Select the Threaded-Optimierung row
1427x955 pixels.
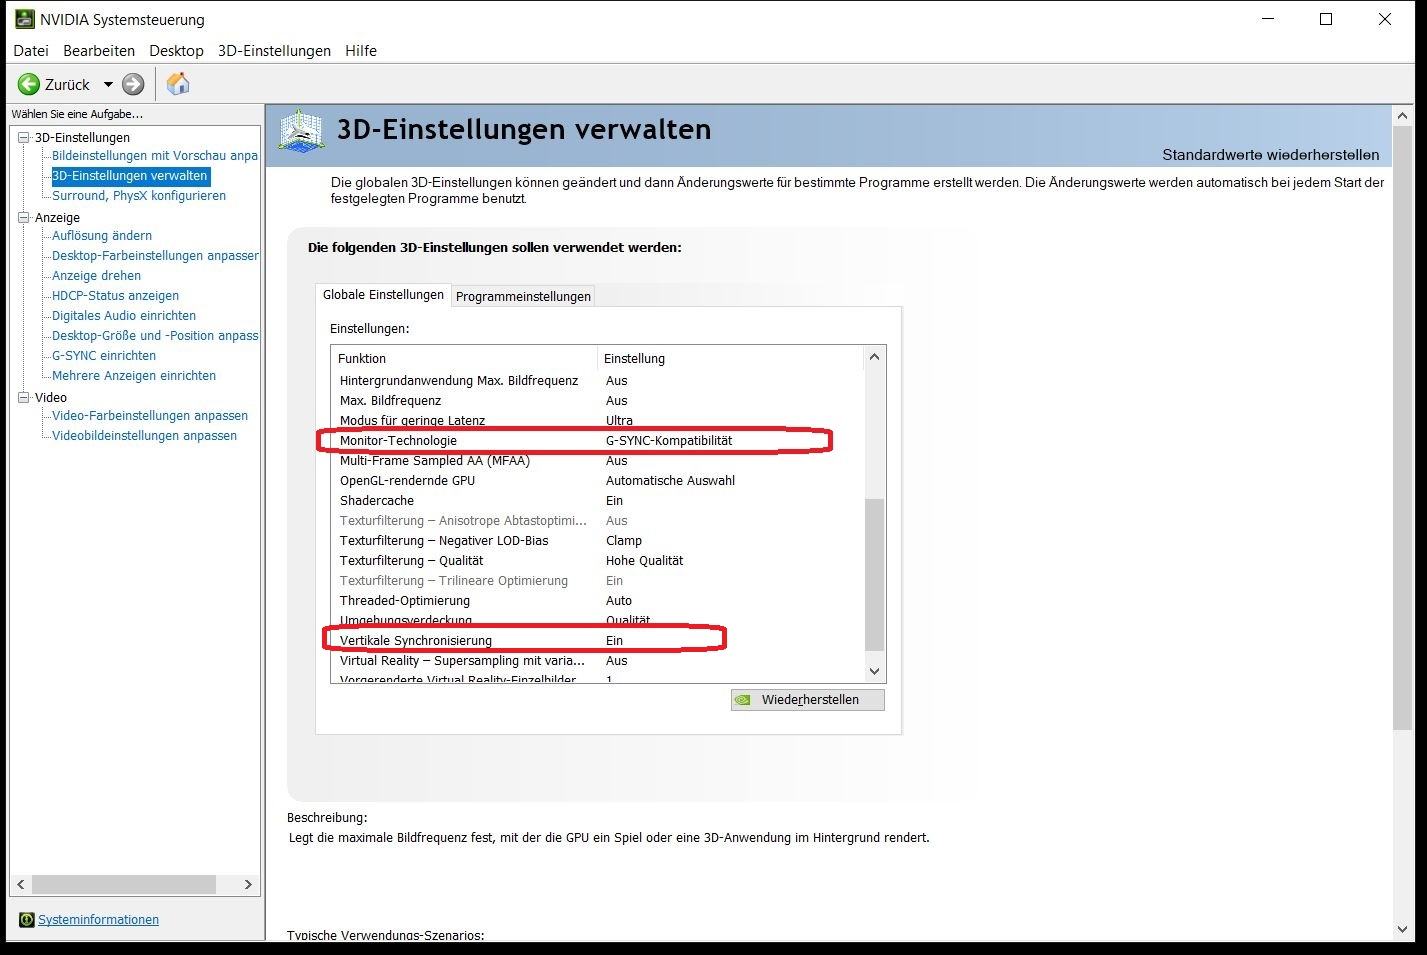point(597,601)
